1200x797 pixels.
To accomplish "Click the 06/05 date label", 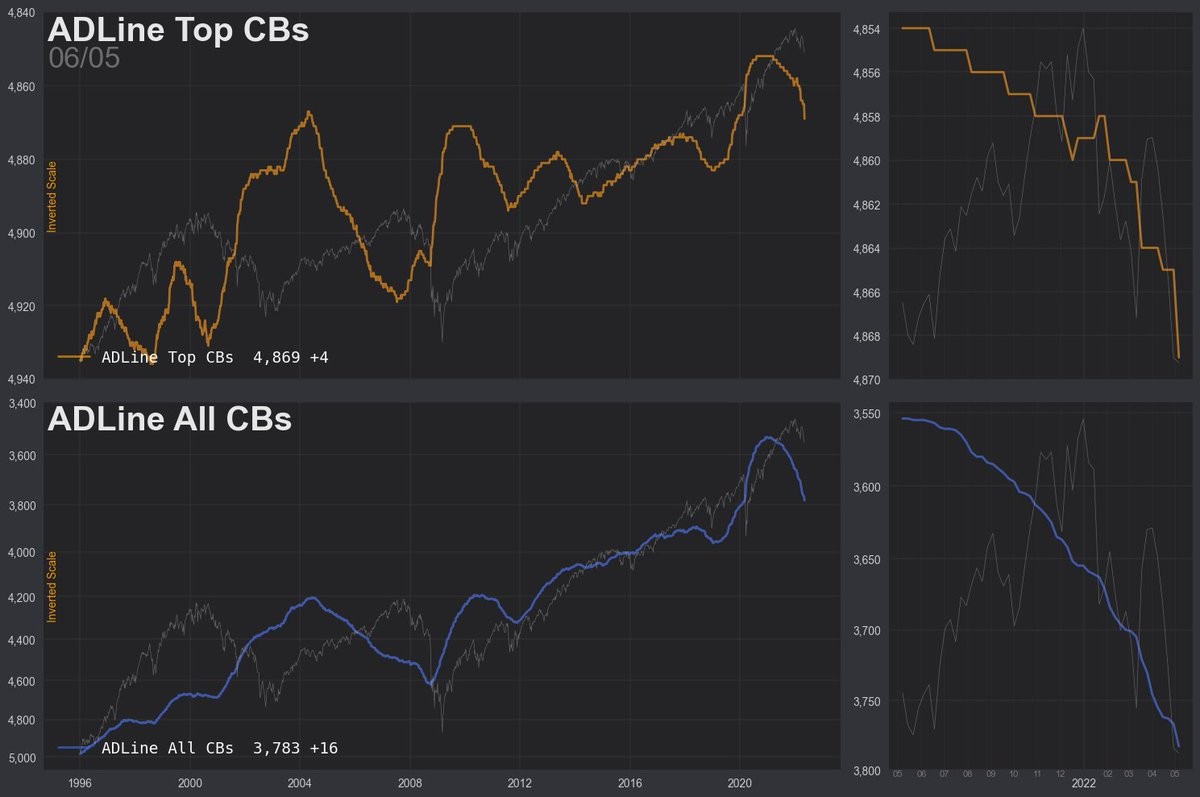I will [84, 58].
